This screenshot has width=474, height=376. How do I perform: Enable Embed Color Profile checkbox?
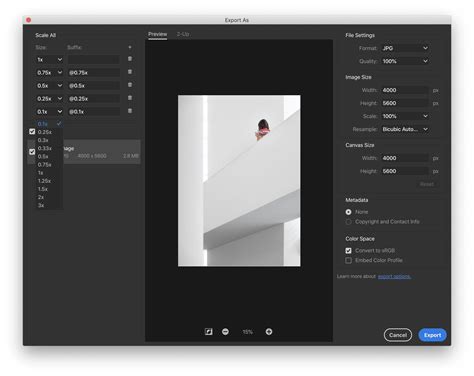tap(349, 260)
